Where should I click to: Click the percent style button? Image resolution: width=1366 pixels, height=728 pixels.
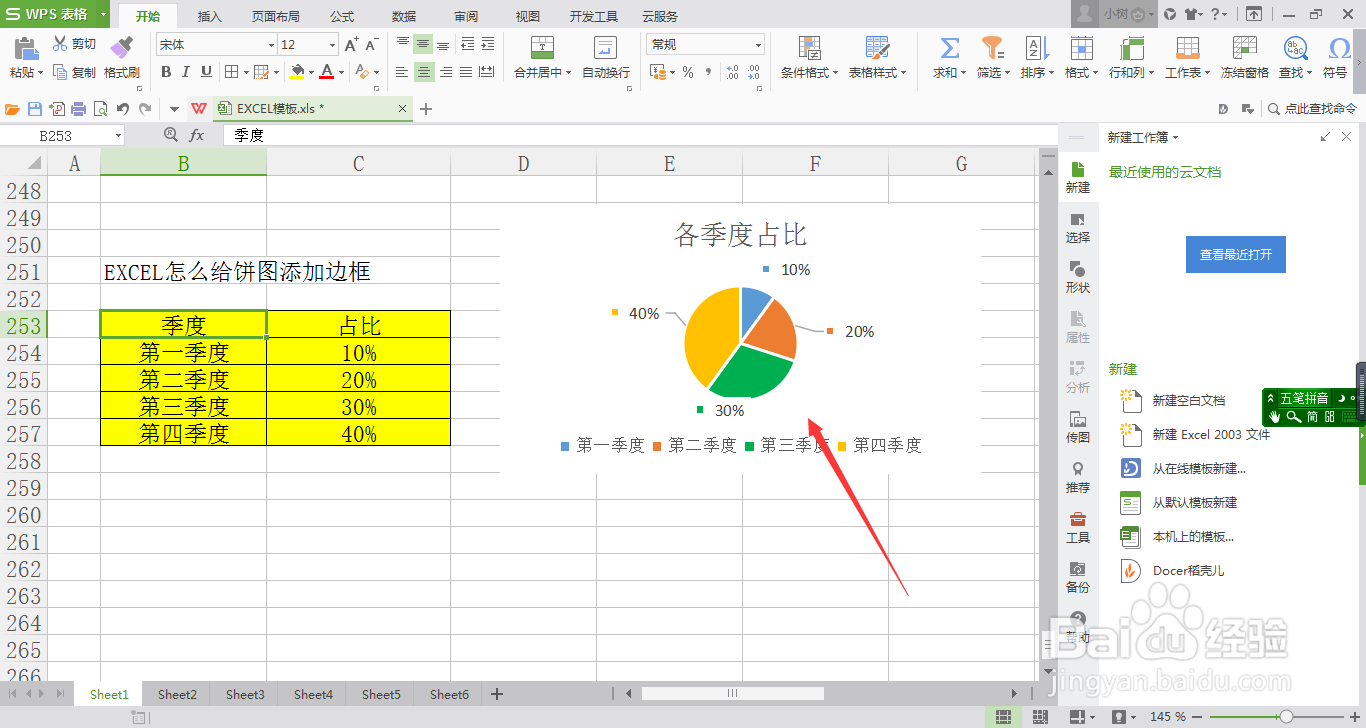[688, 72]
